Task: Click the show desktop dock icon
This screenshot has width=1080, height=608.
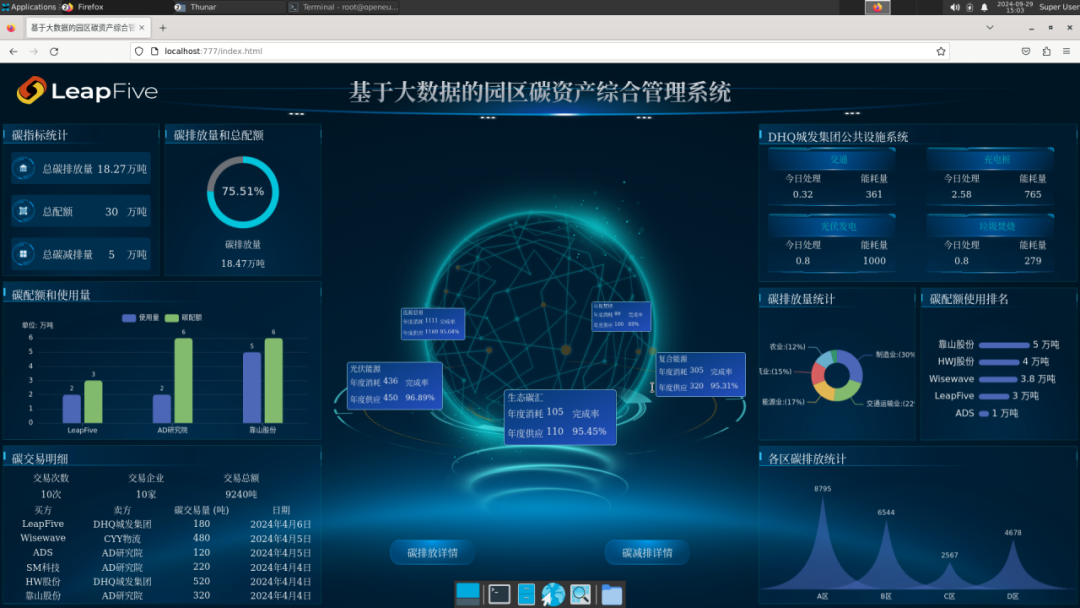Action: [468, 594]
